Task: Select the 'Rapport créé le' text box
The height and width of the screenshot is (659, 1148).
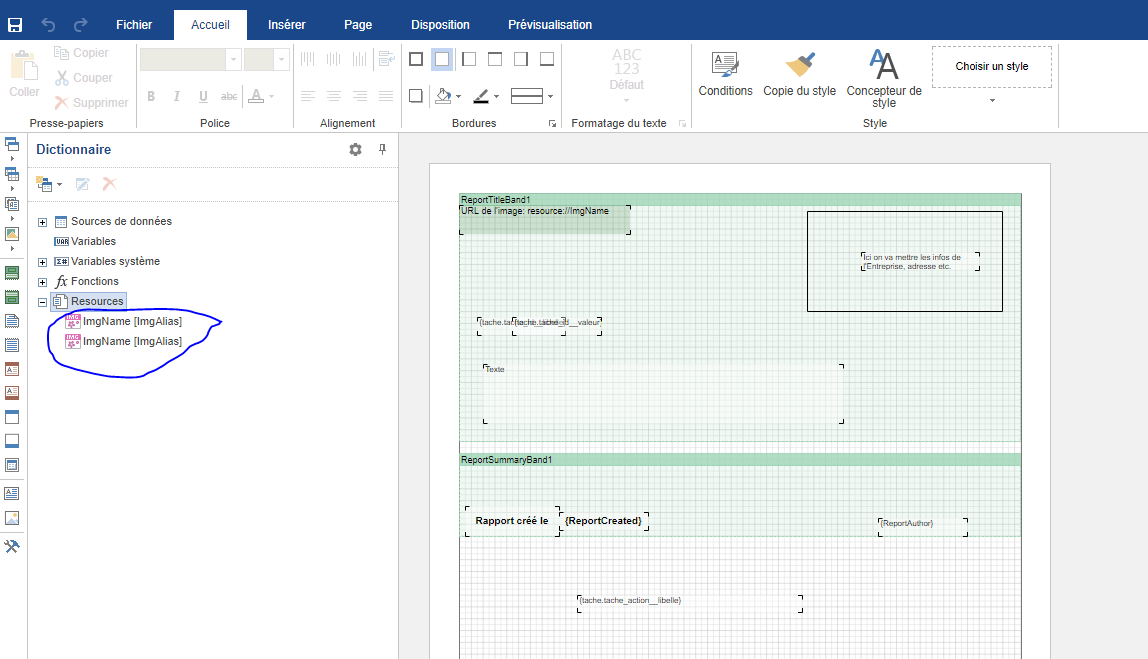Action: (512, 521)
